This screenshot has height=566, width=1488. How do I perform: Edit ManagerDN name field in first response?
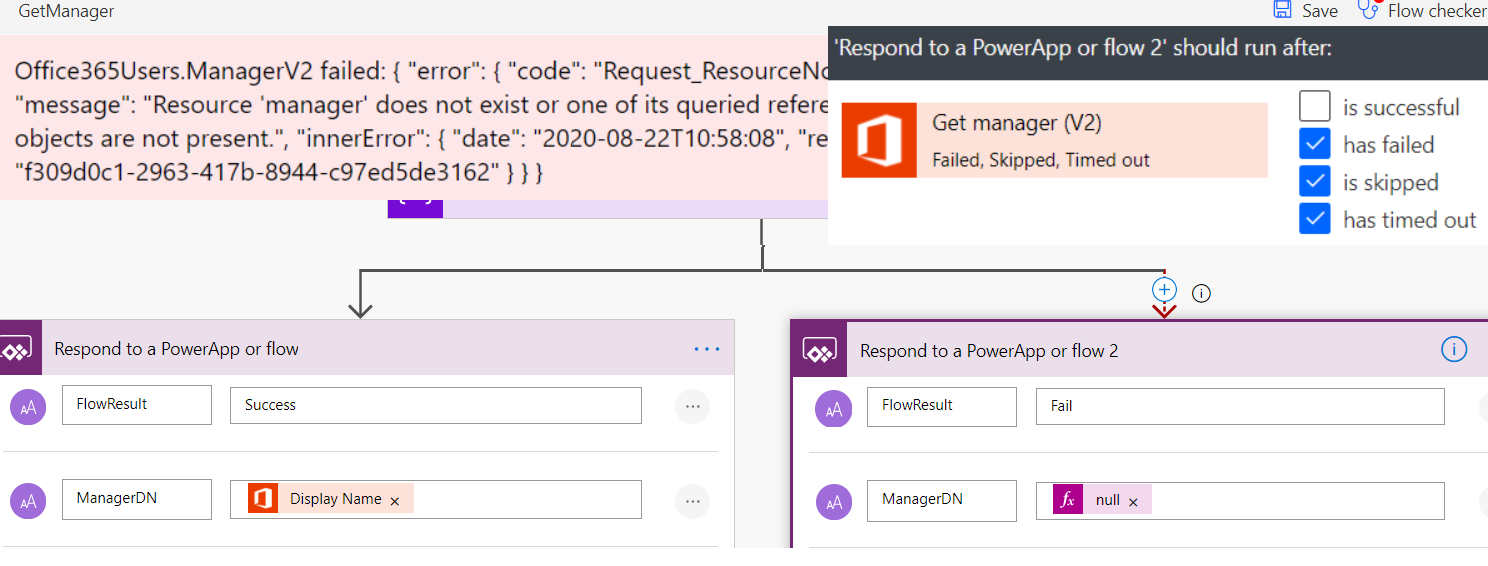point(137,499)
